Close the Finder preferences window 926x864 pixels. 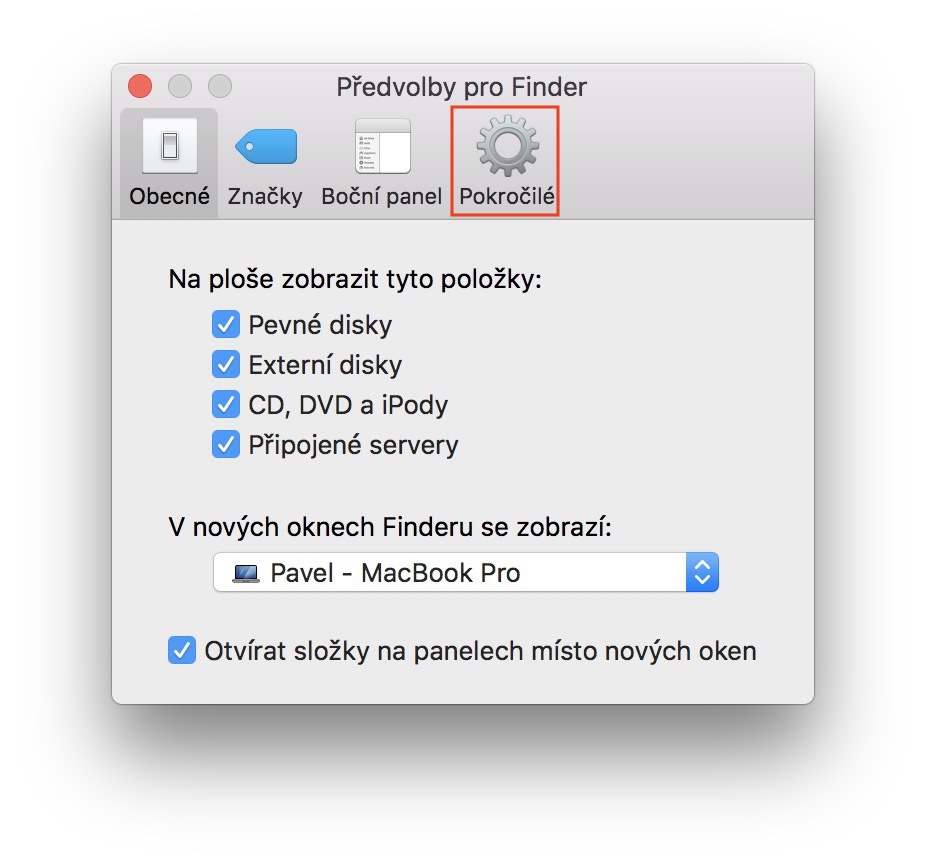point(140,86)
